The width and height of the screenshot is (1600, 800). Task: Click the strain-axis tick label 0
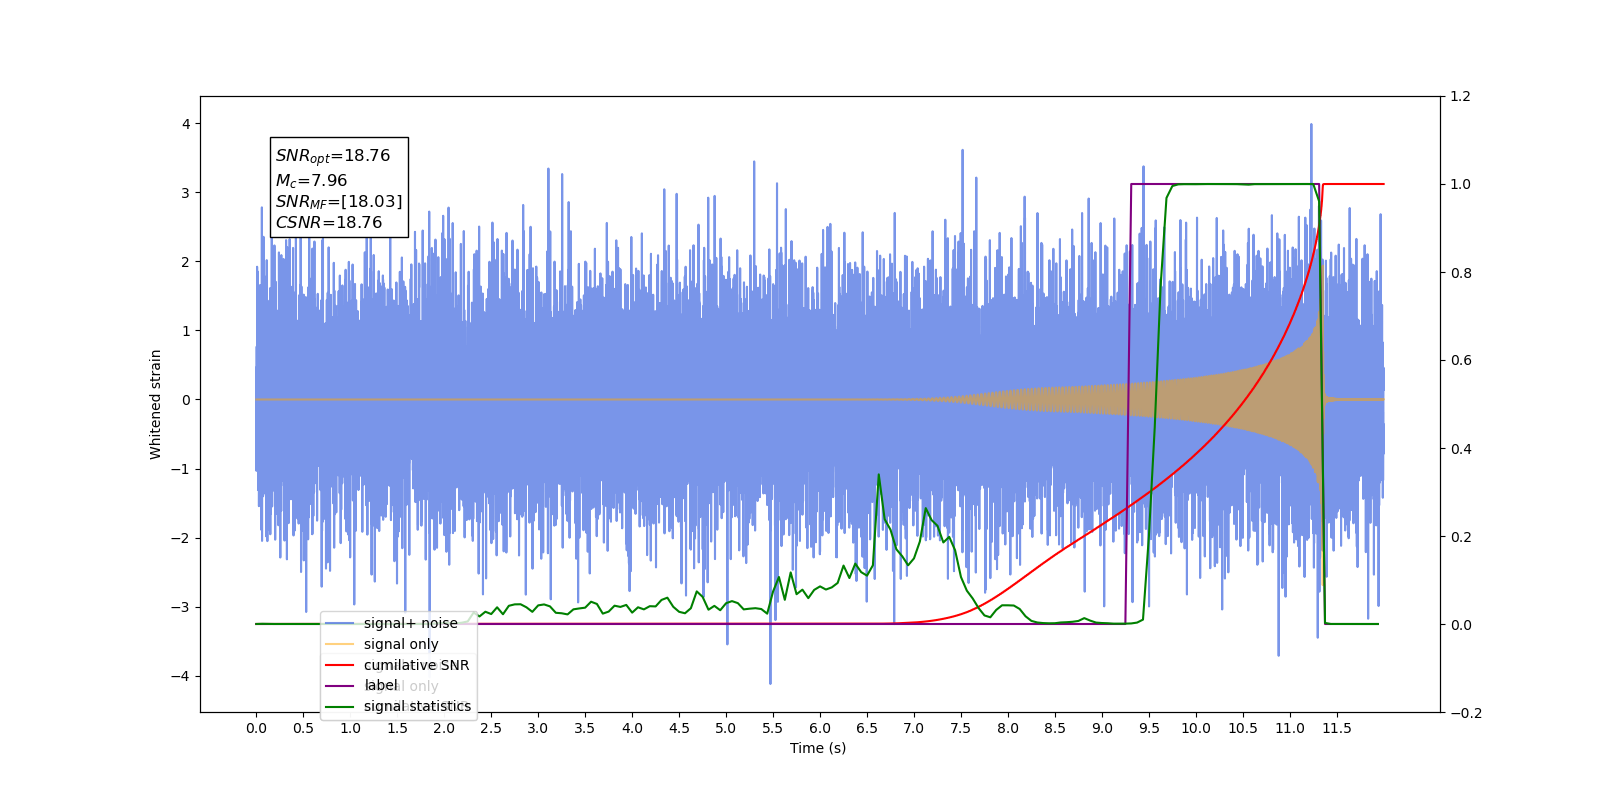click(x=186, y=400)
